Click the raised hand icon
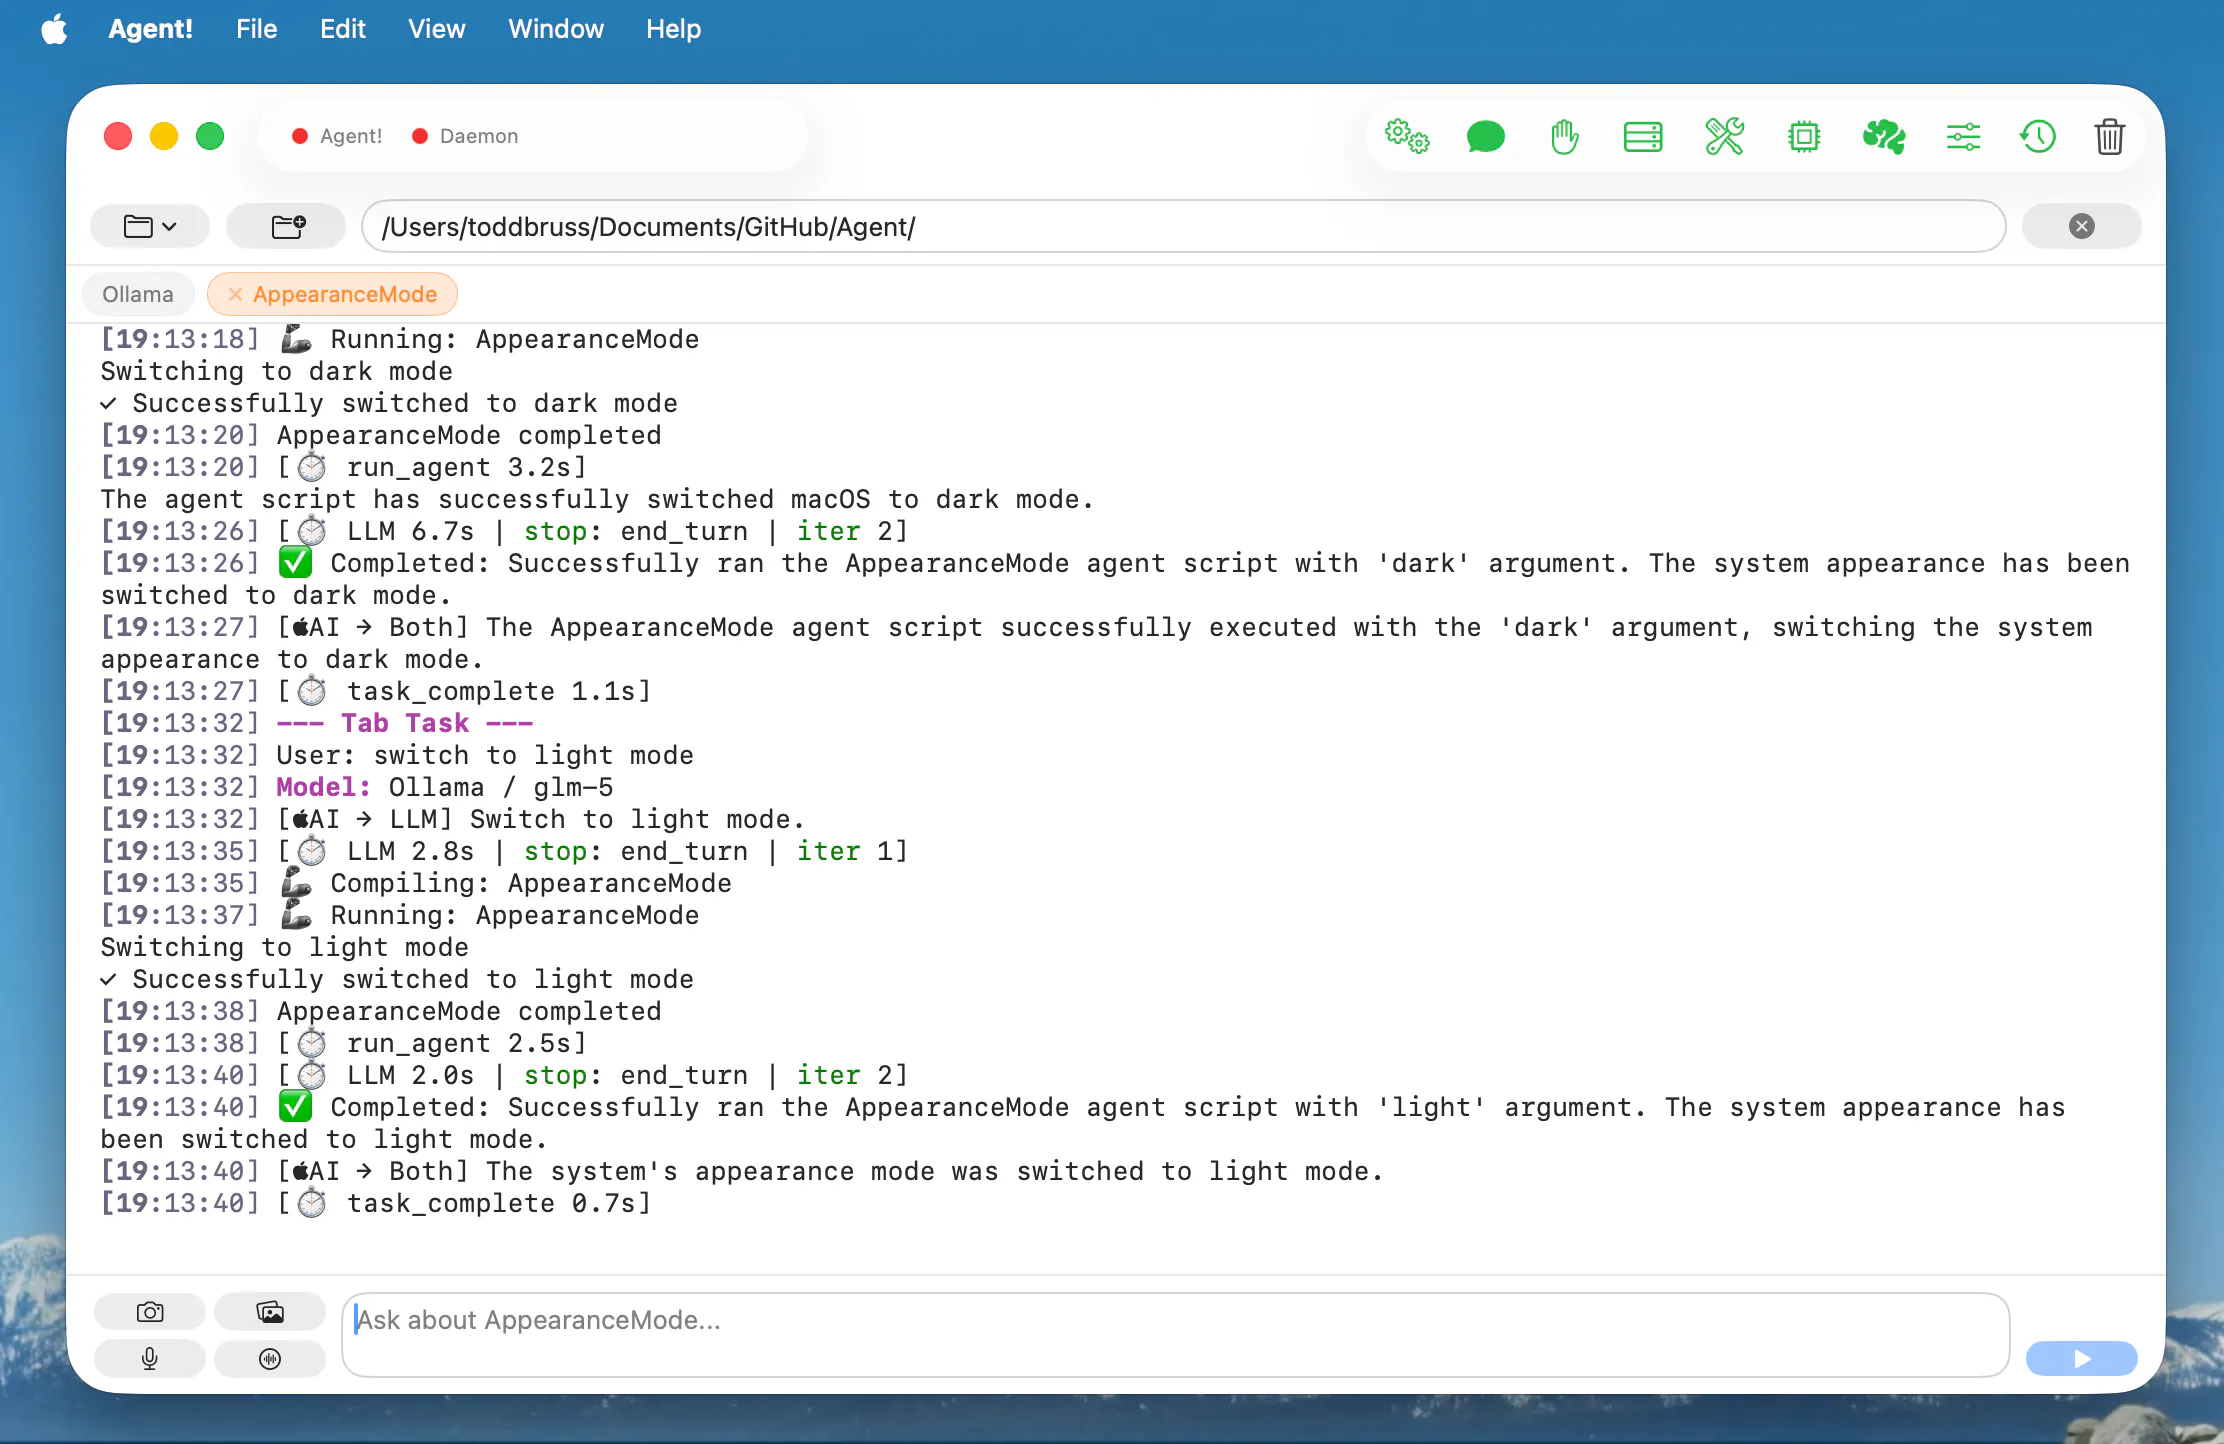Viewport: 2224px width, 1444px height. coord(1565,136)
